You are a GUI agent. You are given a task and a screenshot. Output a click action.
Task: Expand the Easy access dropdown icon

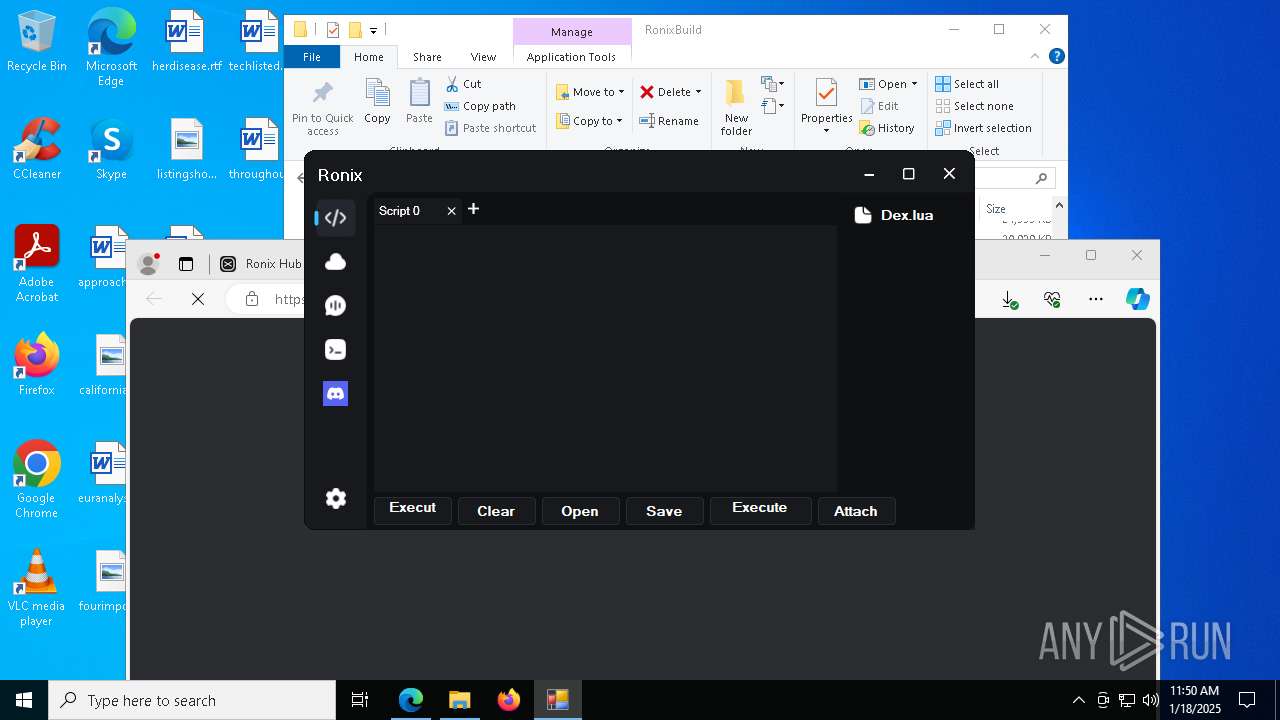click(773, 105)
